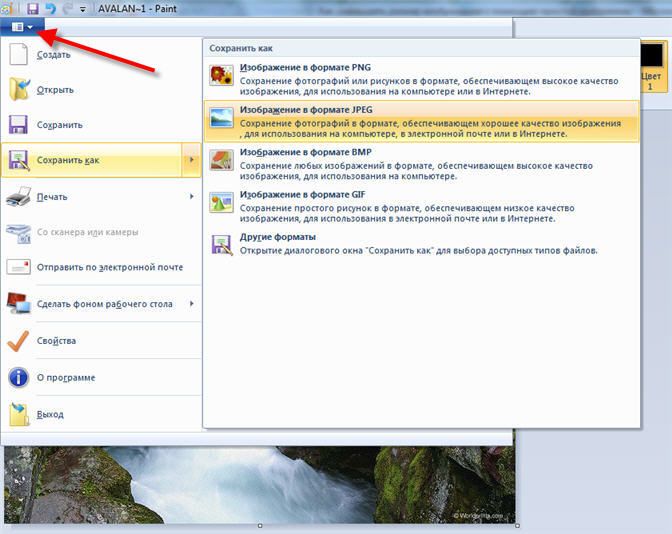
Task: Click the GIF format picture icon
Action: [222, 202]
